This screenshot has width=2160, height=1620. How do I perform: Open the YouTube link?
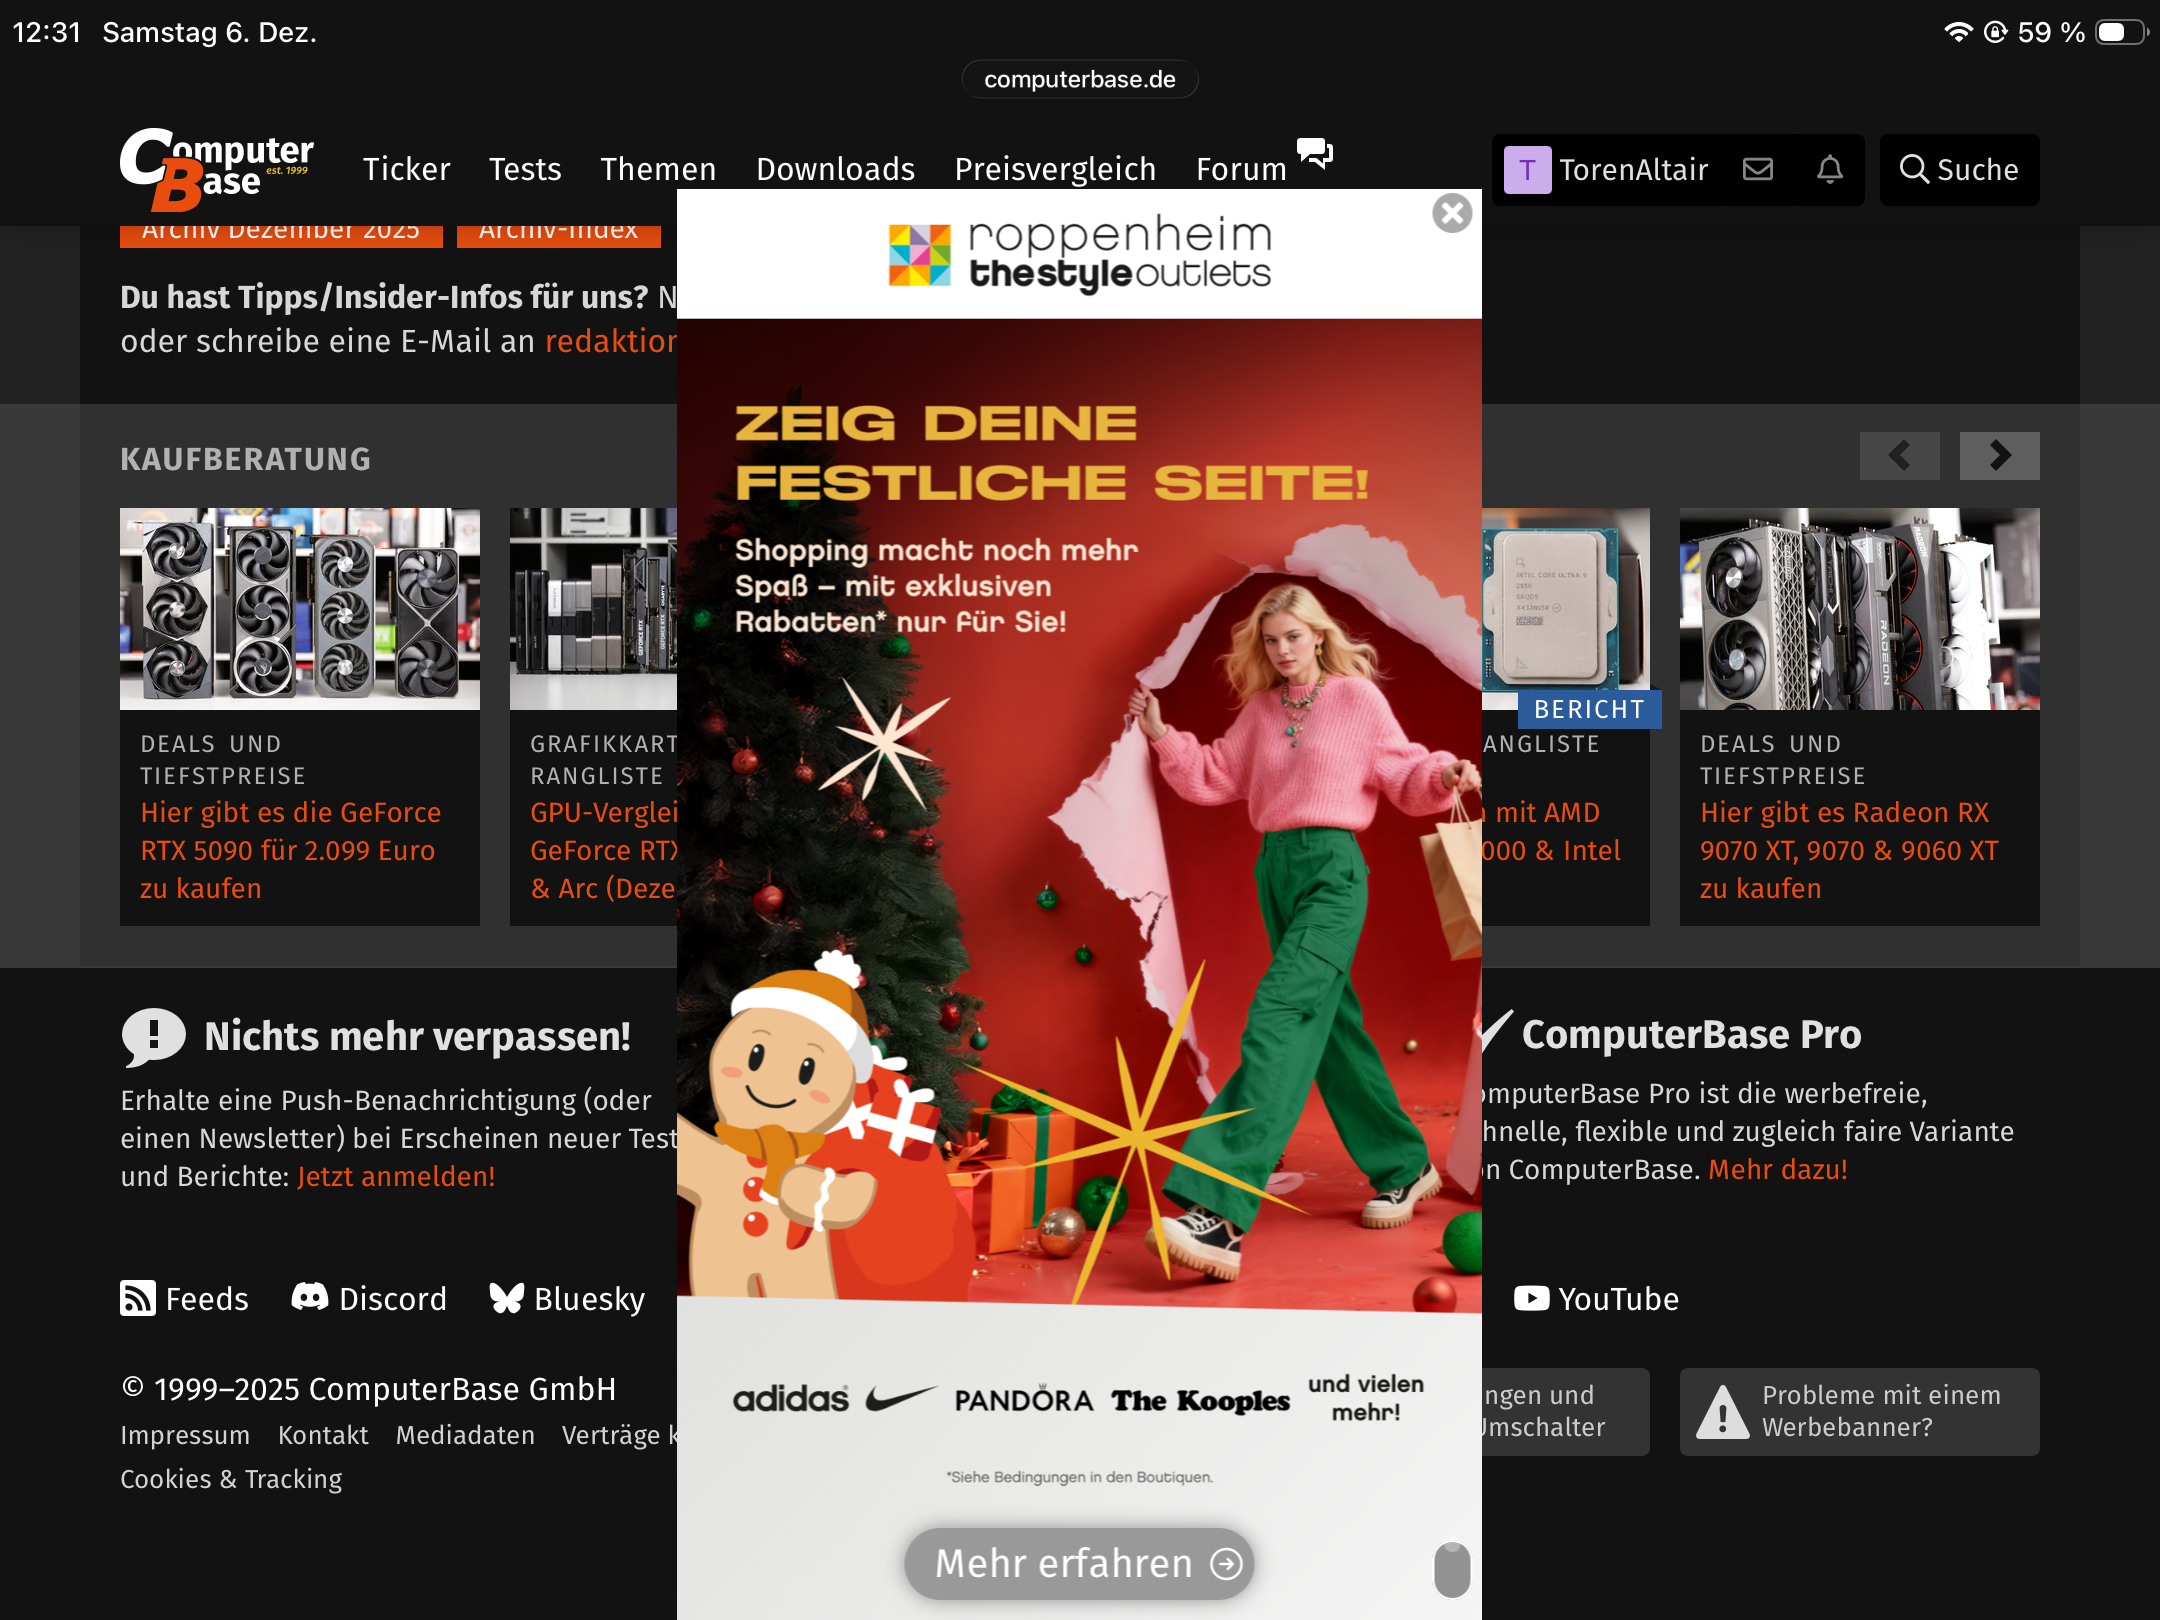click(1596, 1298)
